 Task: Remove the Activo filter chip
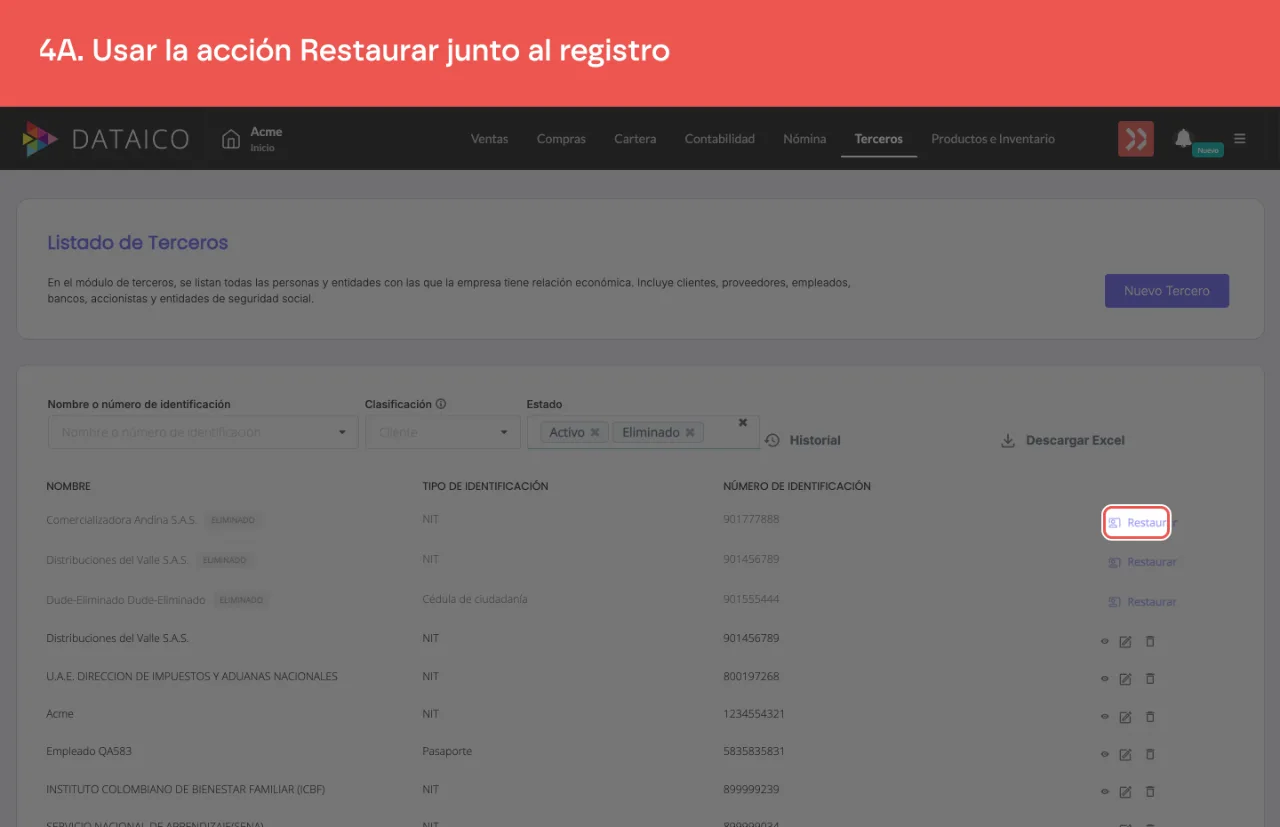[x=595, y=432]
